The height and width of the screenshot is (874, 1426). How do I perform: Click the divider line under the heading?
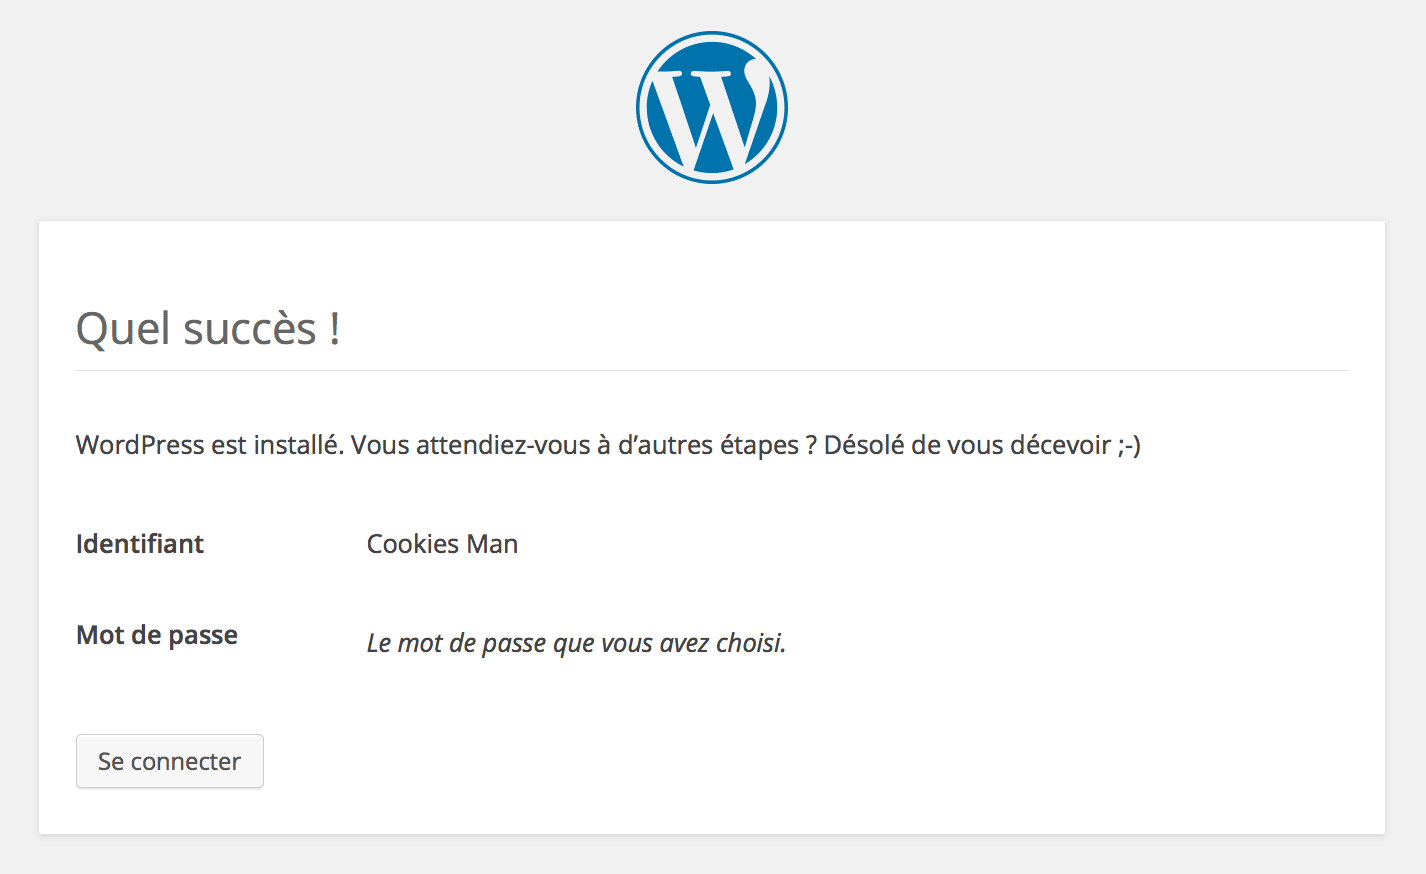click(712, 370)
